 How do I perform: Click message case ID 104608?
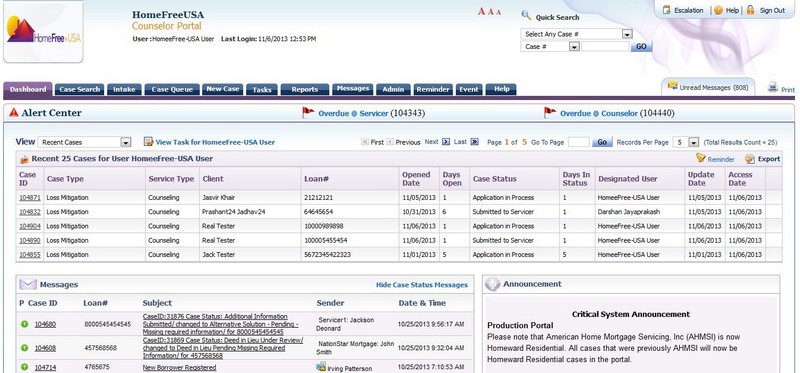coord(45,348)
